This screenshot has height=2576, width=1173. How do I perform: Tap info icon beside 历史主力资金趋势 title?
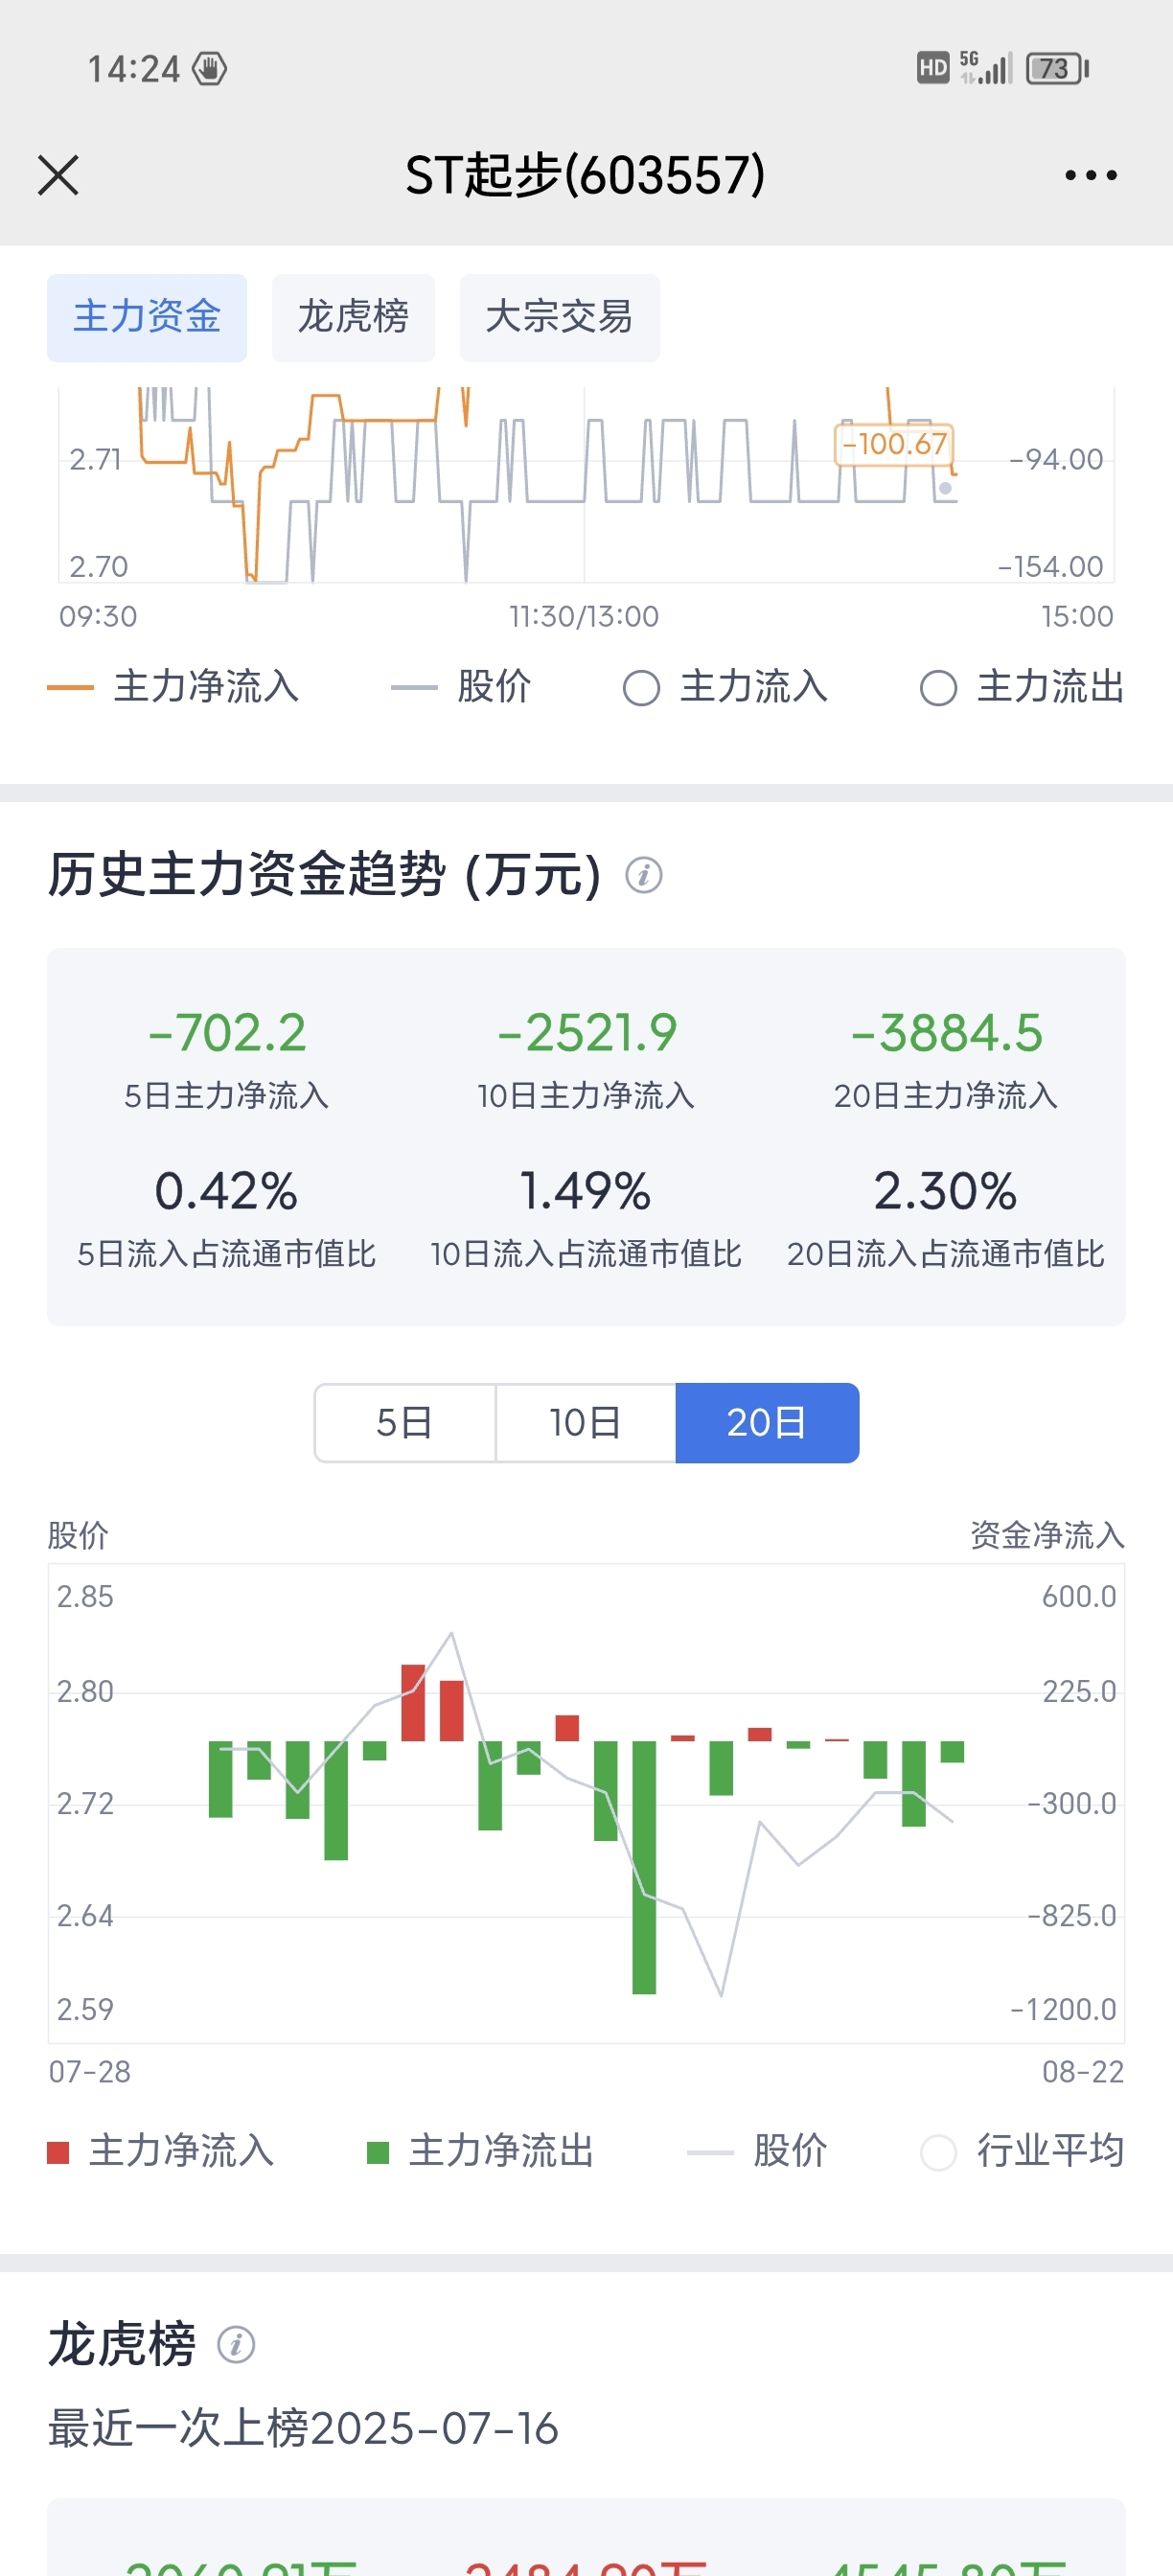click(643, 875)
